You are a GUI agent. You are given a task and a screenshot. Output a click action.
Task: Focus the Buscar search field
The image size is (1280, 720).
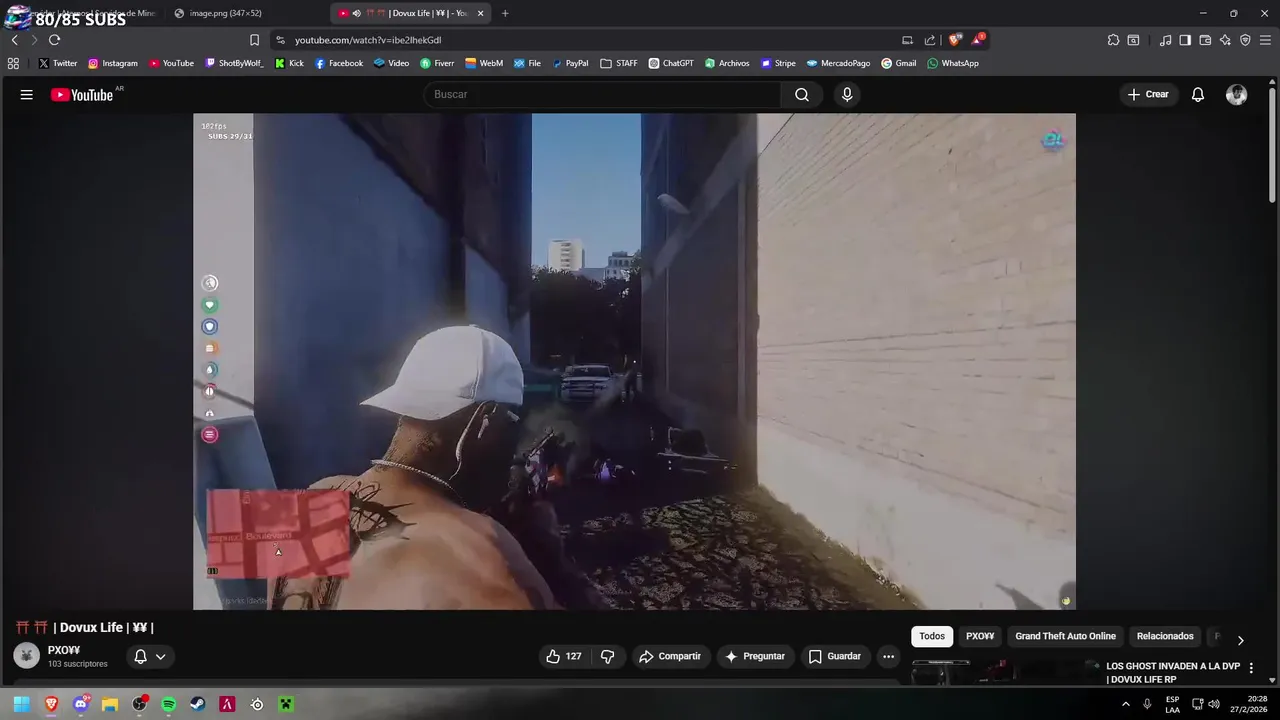[602, 94]
